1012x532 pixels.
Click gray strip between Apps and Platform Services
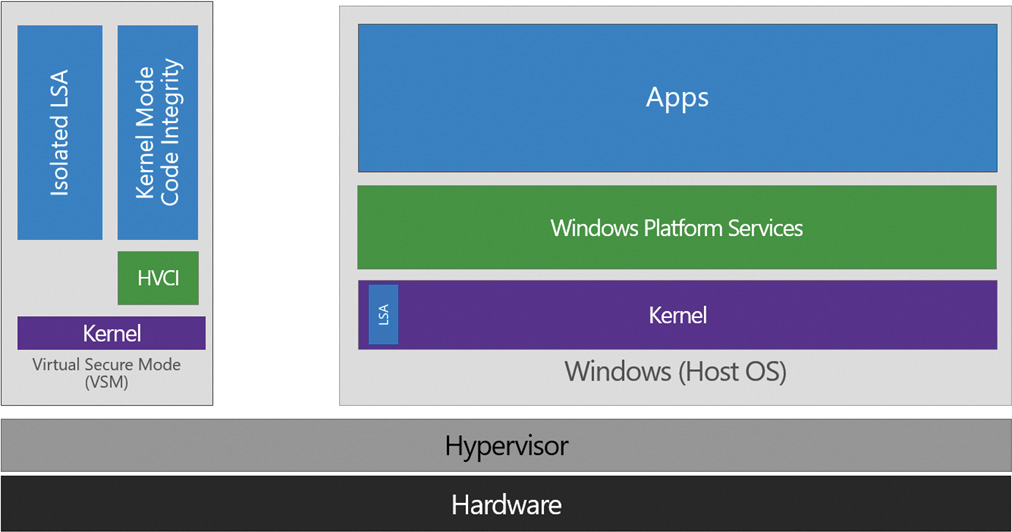point(677,178)
